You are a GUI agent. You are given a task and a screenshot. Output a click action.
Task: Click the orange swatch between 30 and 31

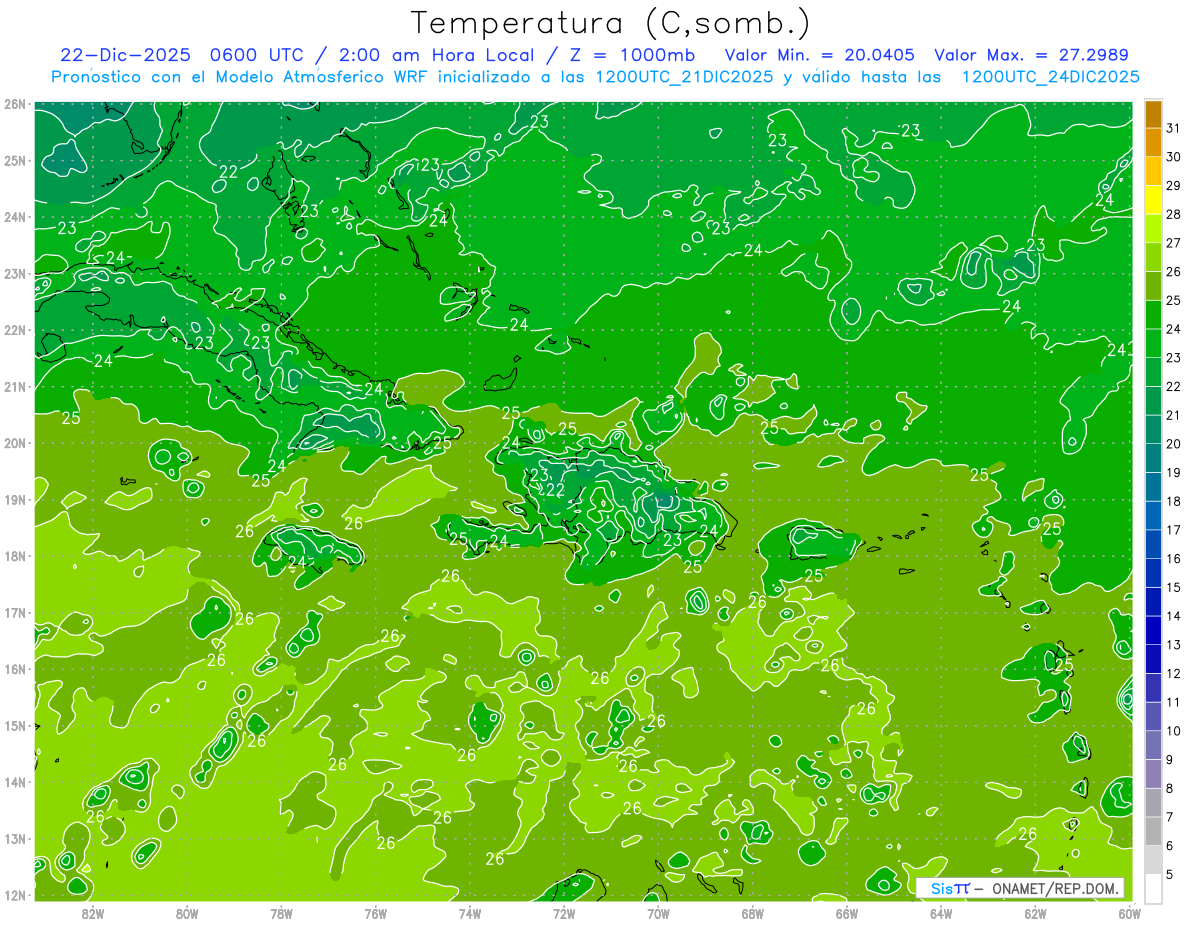1153,142
